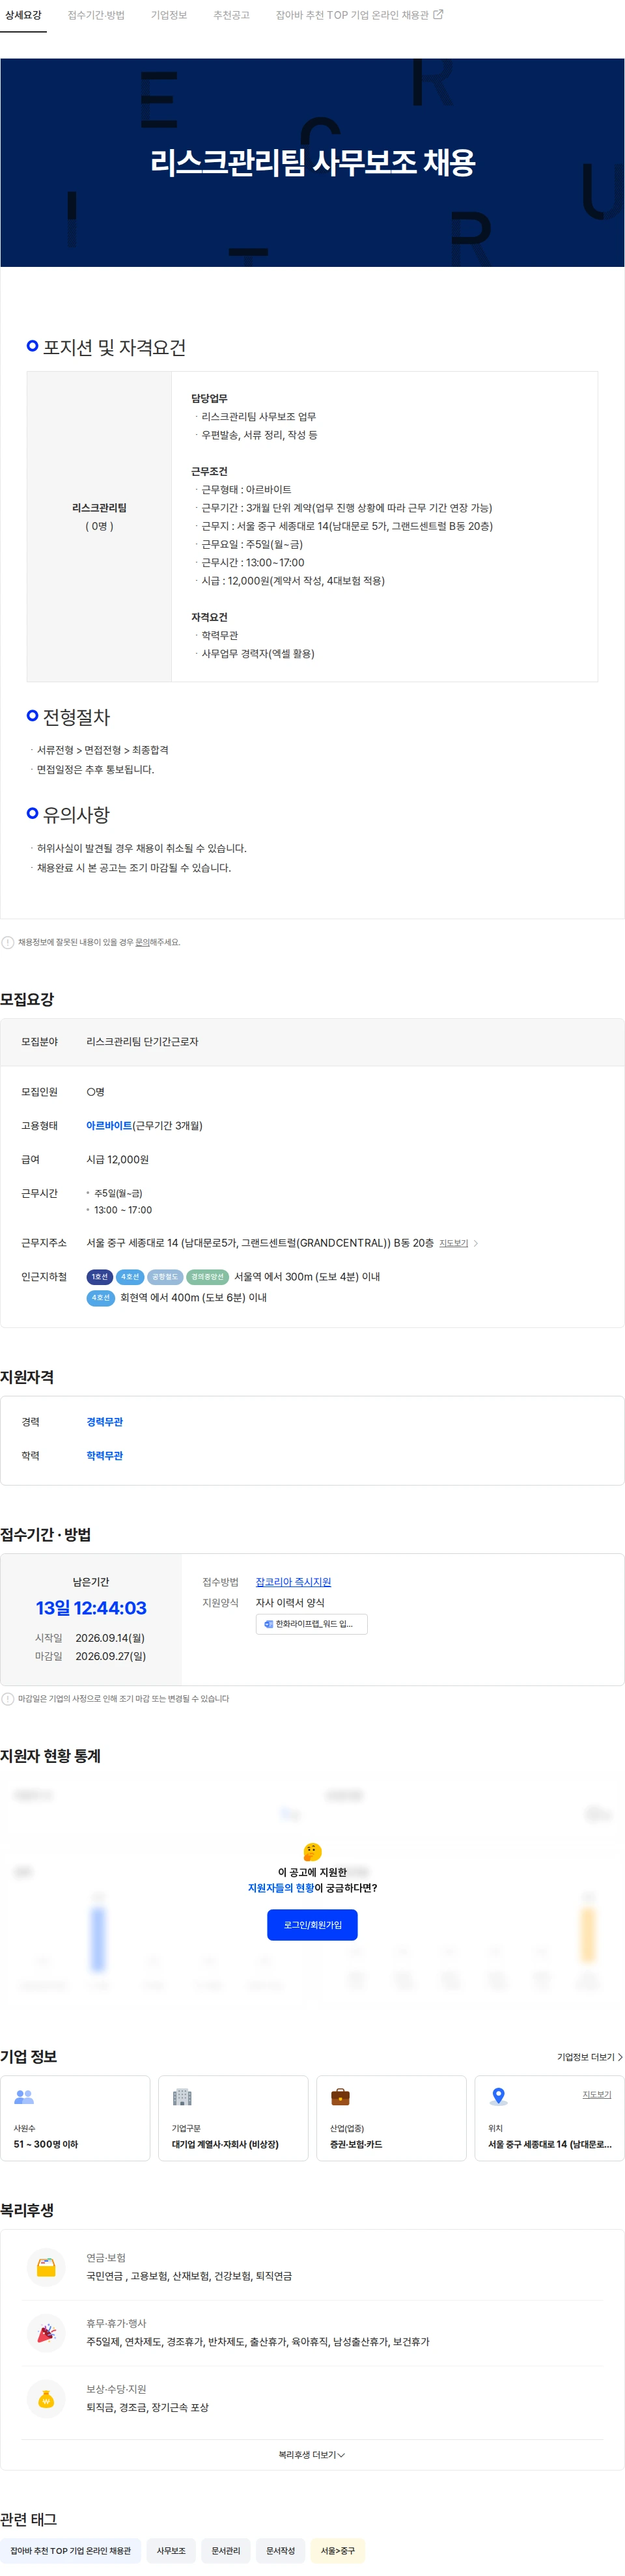625x2576 pixels.
Task: Click the 아르바이트 employment type link
Action: click(109, 1126)
